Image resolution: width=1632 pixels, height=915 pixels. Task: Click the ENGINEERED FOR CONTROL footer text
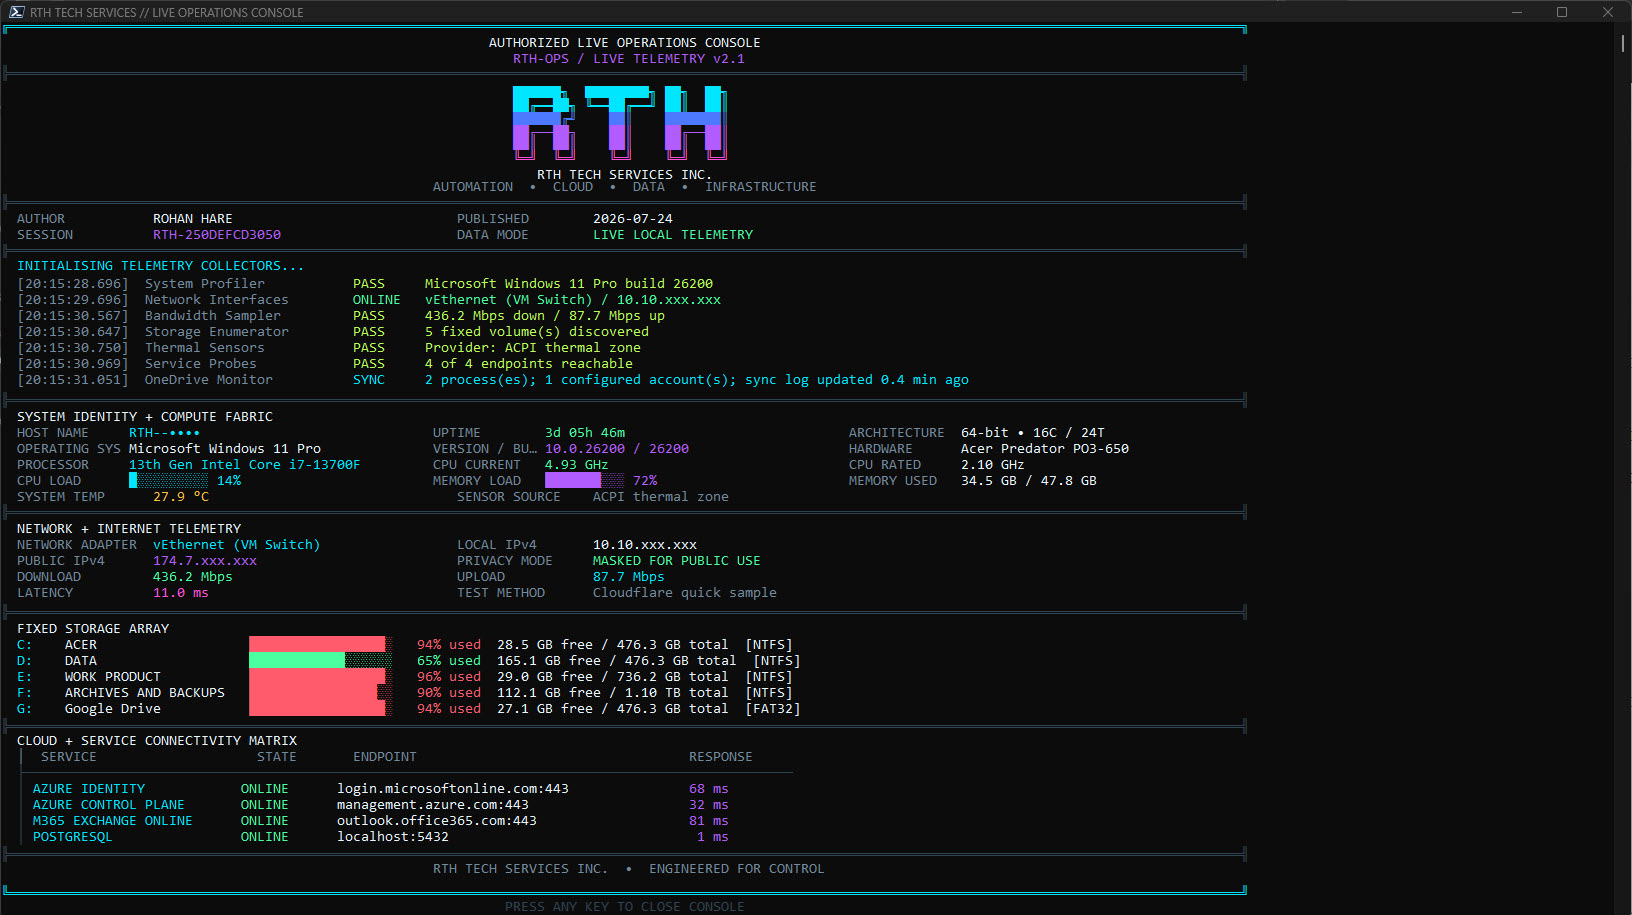(x=737, y=869)
